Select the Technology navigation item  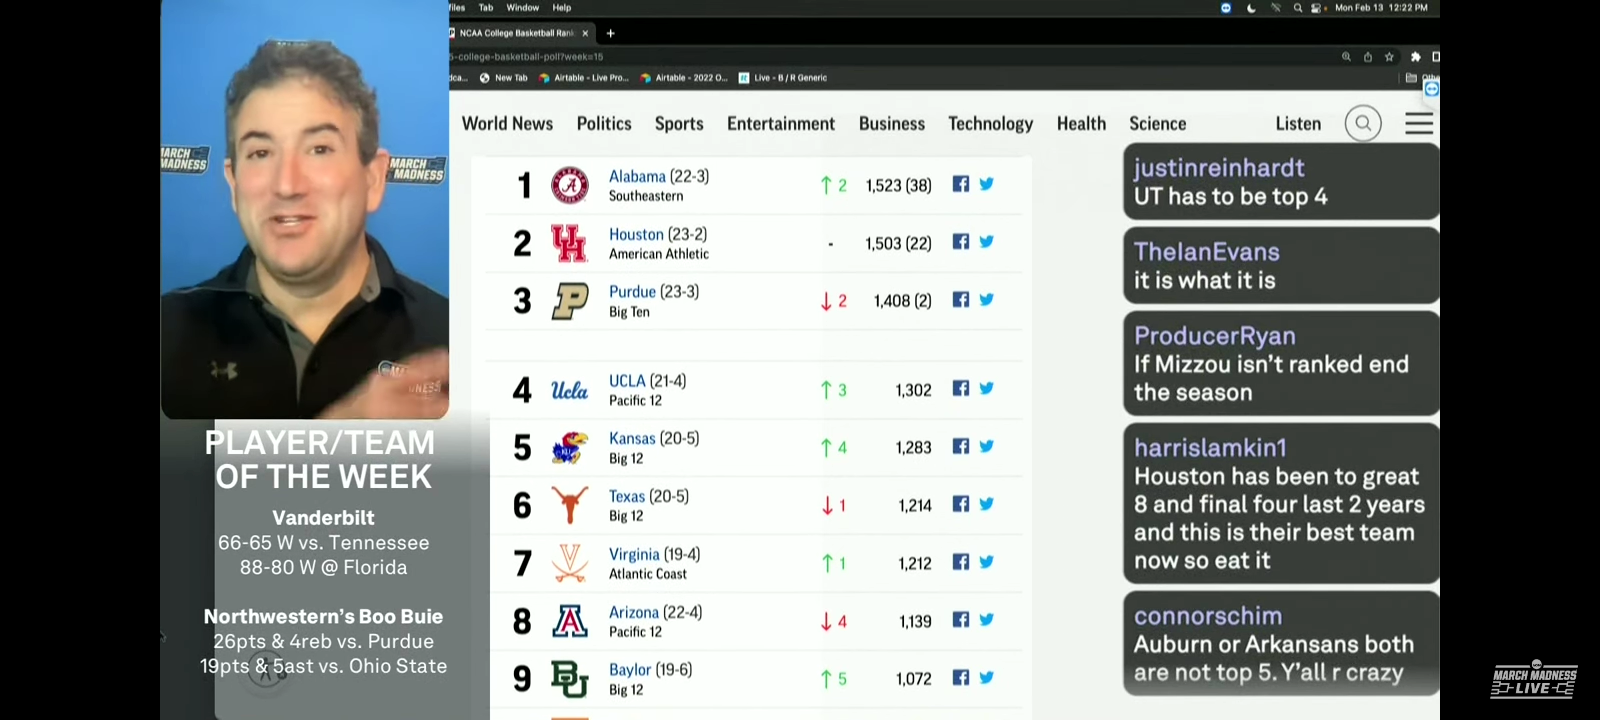(x=990, y=124)
